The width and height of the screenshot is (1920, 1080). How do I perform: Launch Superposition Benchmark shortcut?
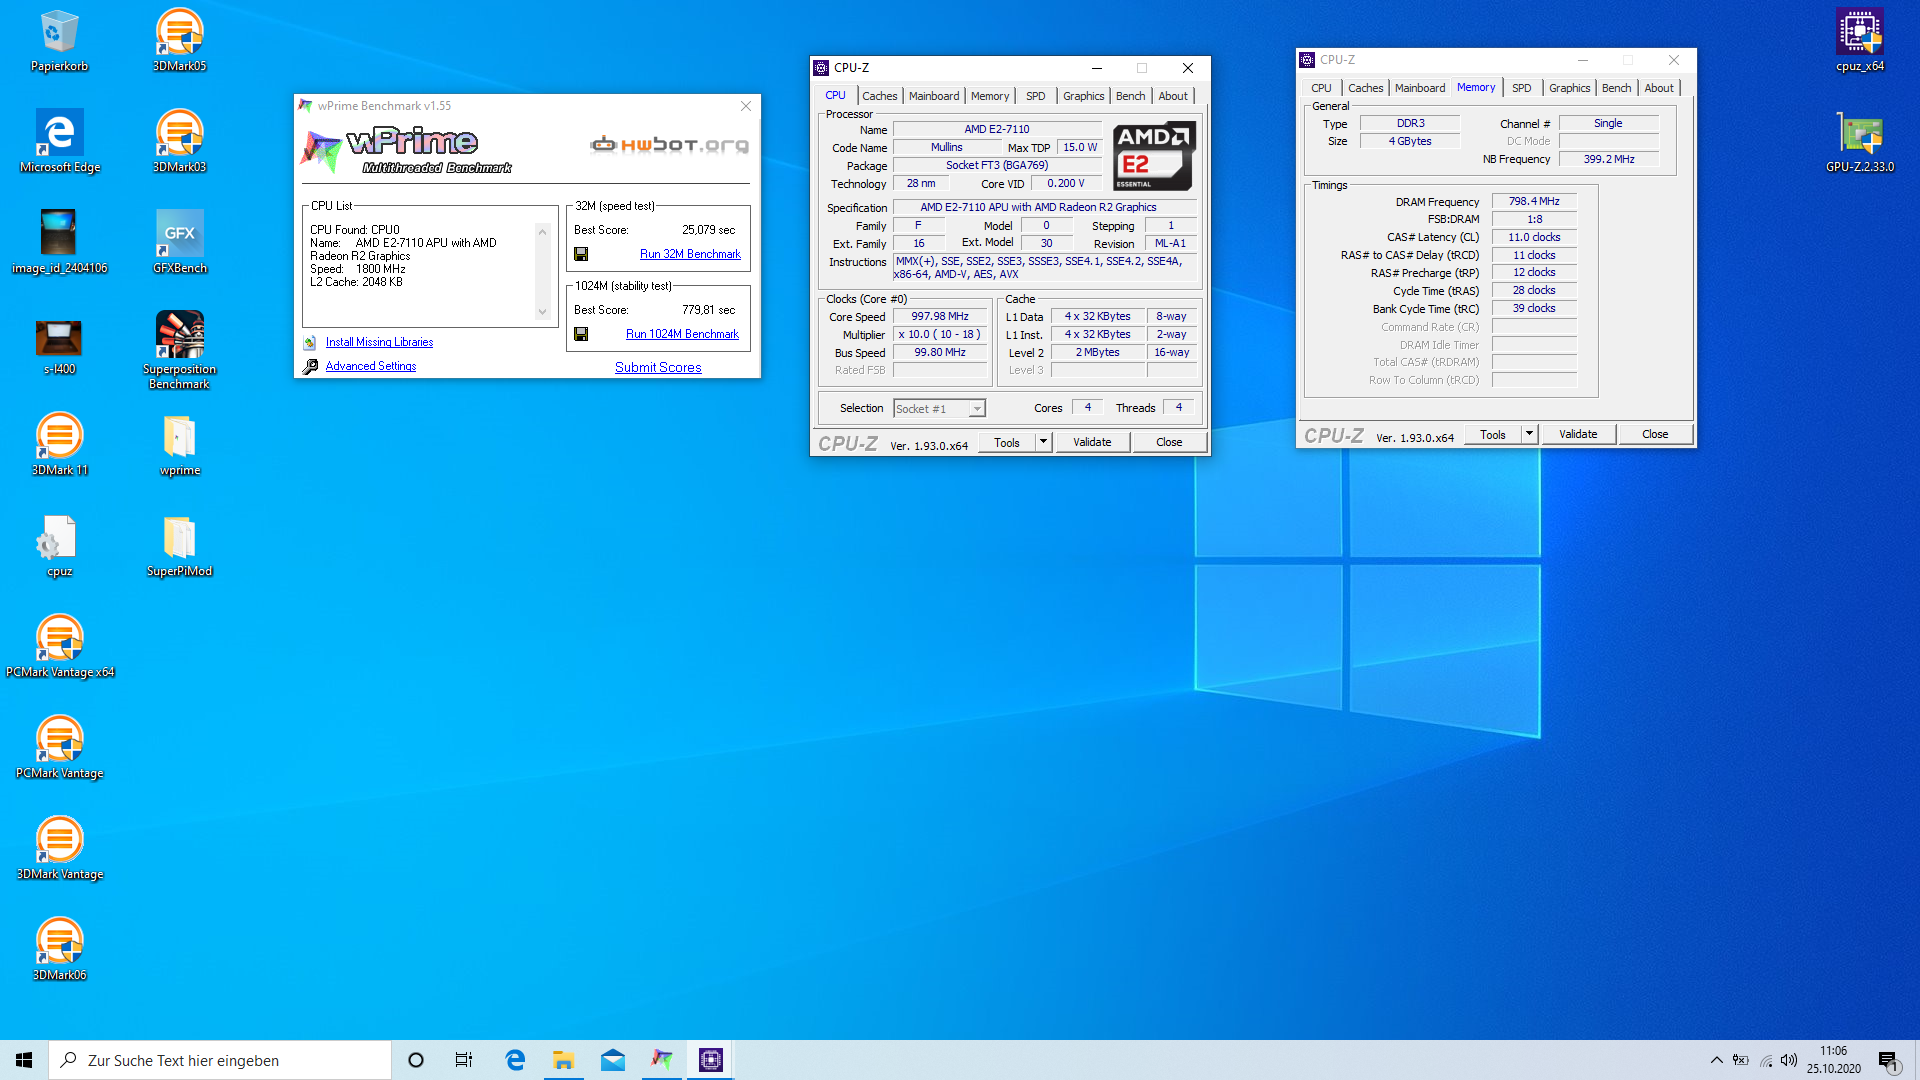pyautogui.click(x=180, y=350)
